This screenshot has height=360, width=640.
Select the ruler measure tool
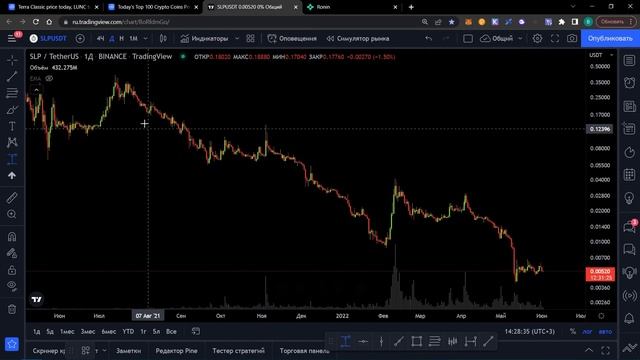(12, 198)
